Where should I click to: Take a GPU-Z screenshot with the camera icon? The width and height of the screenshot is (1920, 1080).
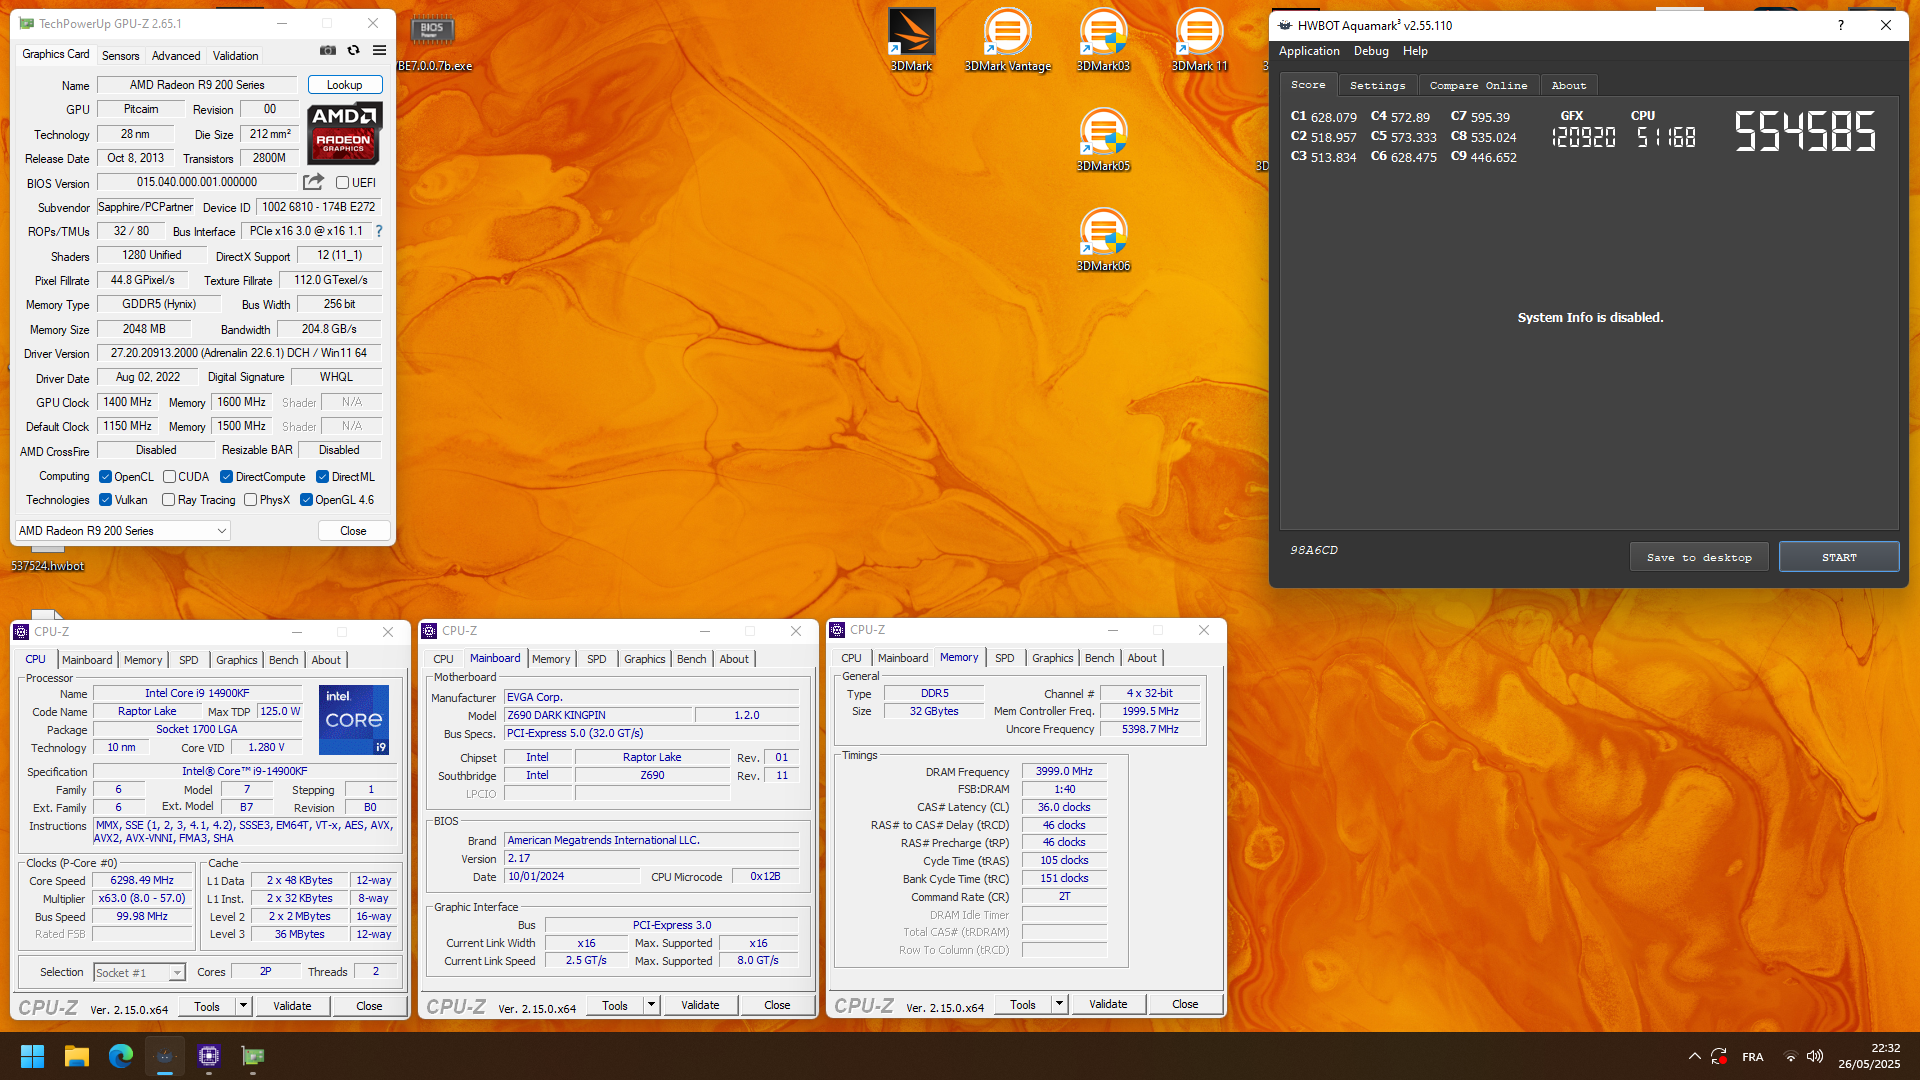tap(328, 50)
